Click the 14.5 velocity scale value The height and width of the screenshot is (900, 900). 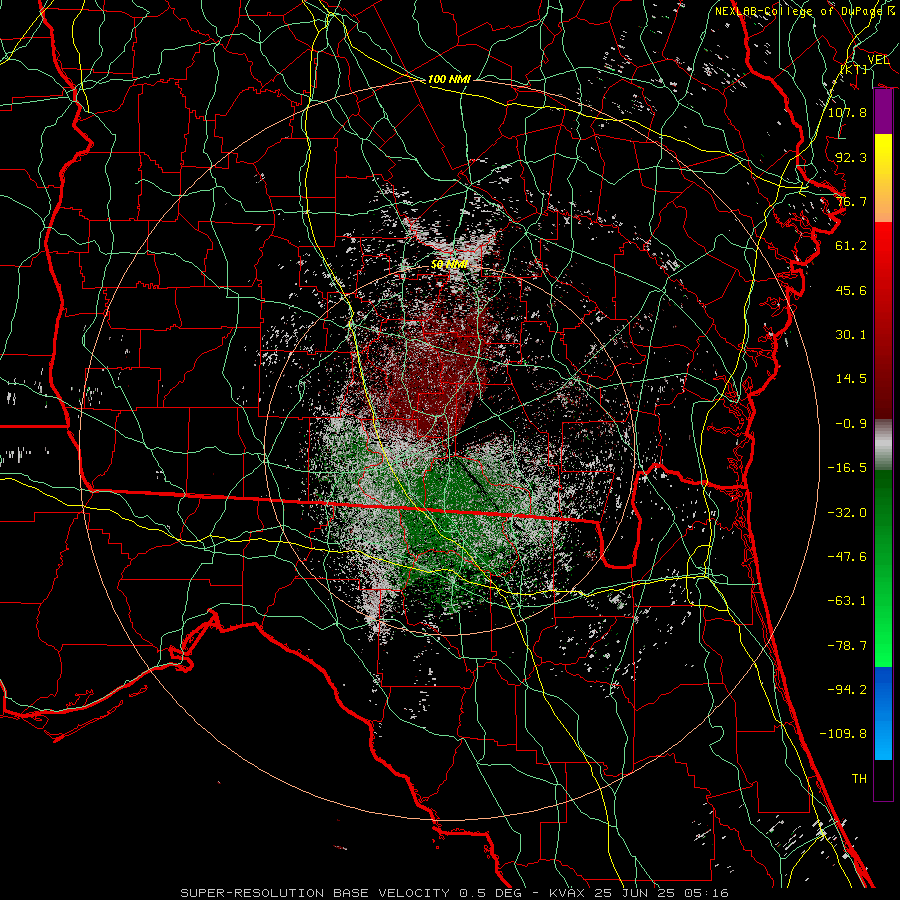(851, 379)
